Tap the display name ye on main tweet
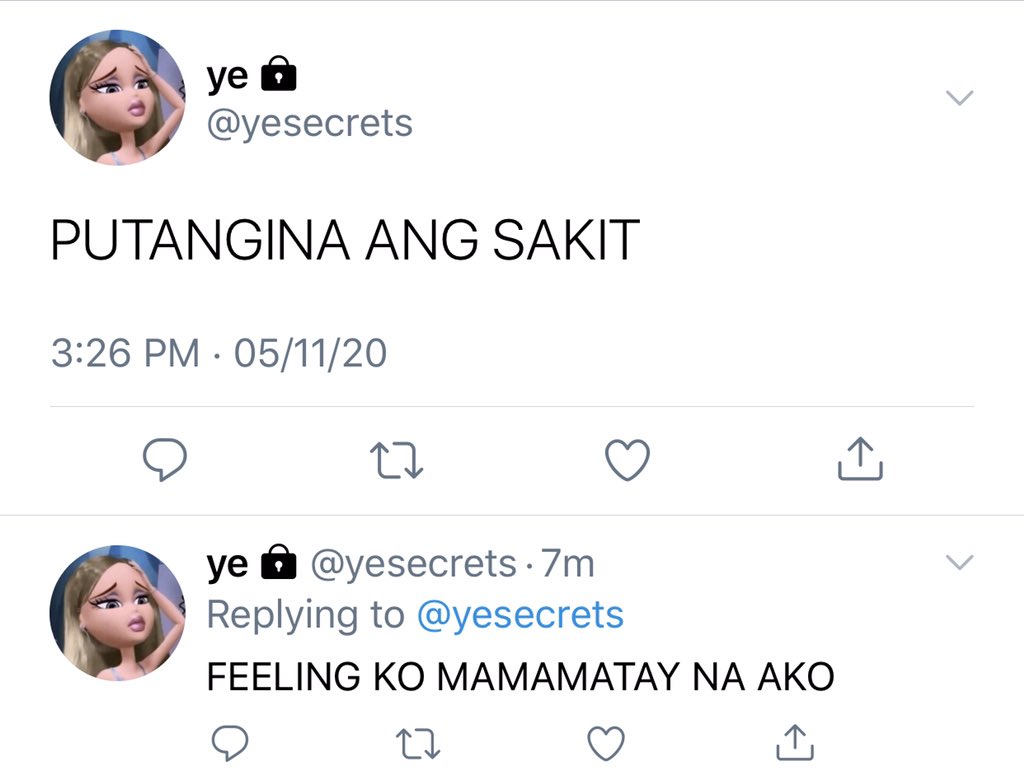Image resolution: width=1024 pixels, height=784 pixels. [x=227, y=77]
